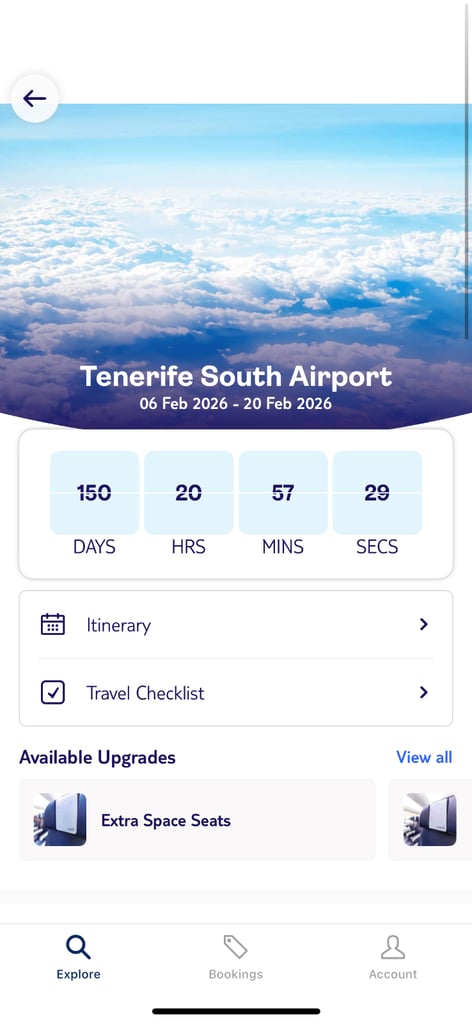Tap the back arrow button
The image size is (472, 1024).
[x=35, y=99]
